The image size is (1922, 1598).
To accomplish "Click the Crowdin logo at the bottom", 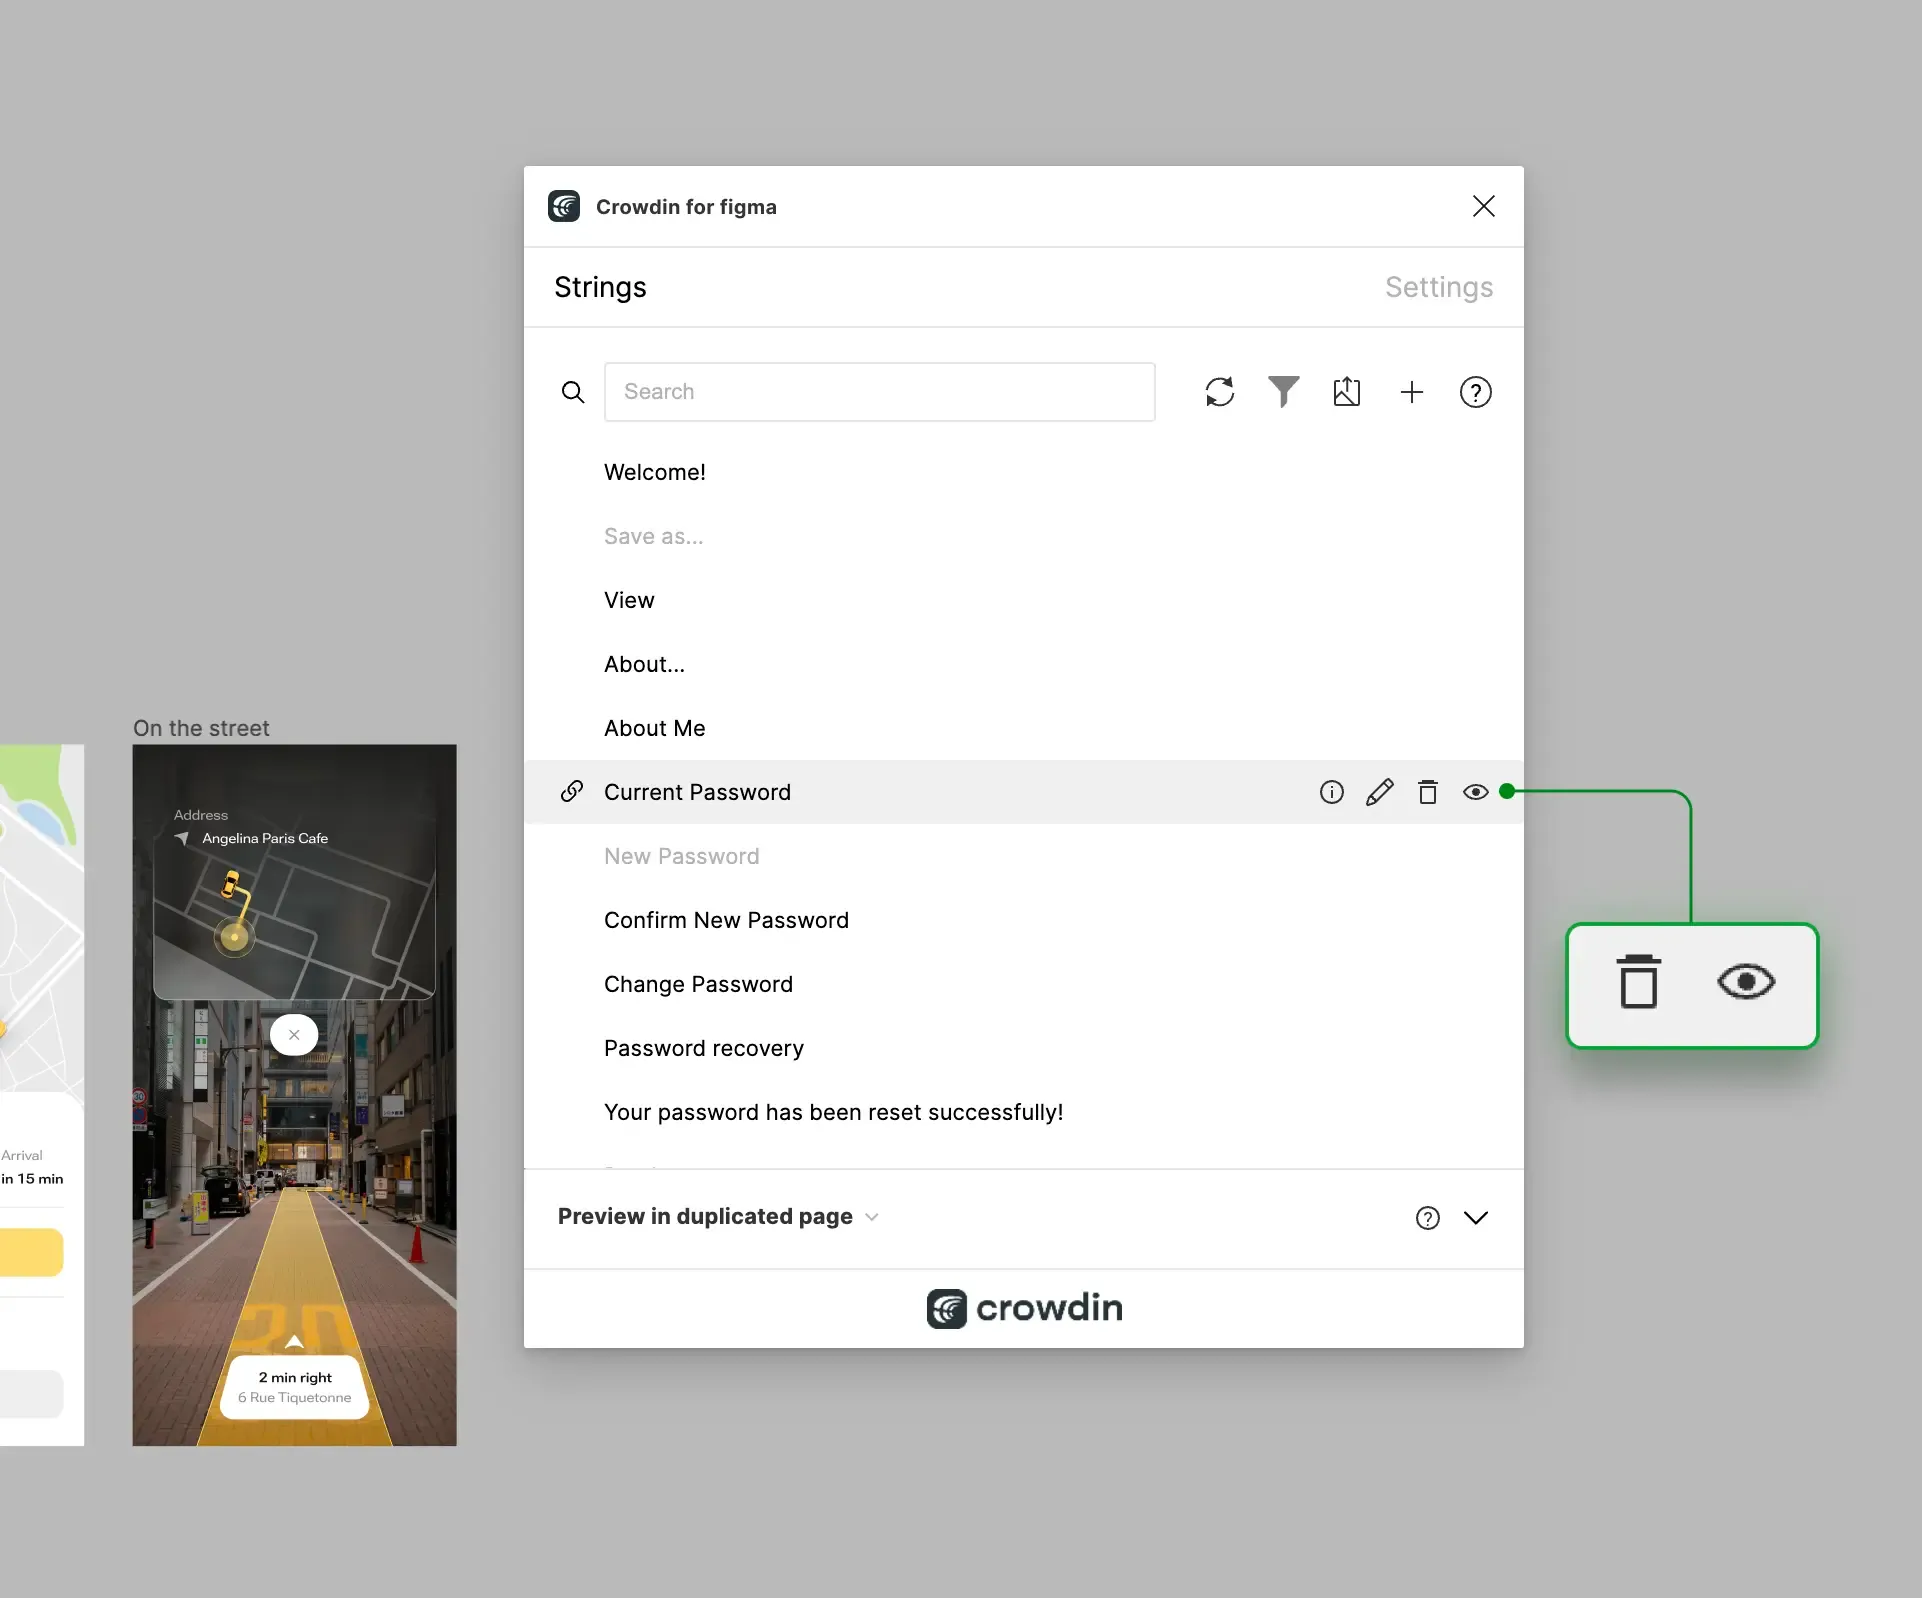I will (x=1023, y=1307).
